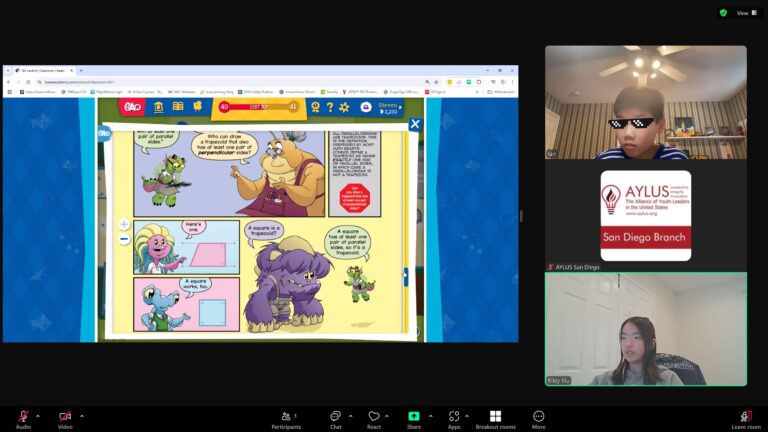The width and height of the screenshot is (768, 432).
Task: Click the purple avatar icon
Action: (366, 107)
